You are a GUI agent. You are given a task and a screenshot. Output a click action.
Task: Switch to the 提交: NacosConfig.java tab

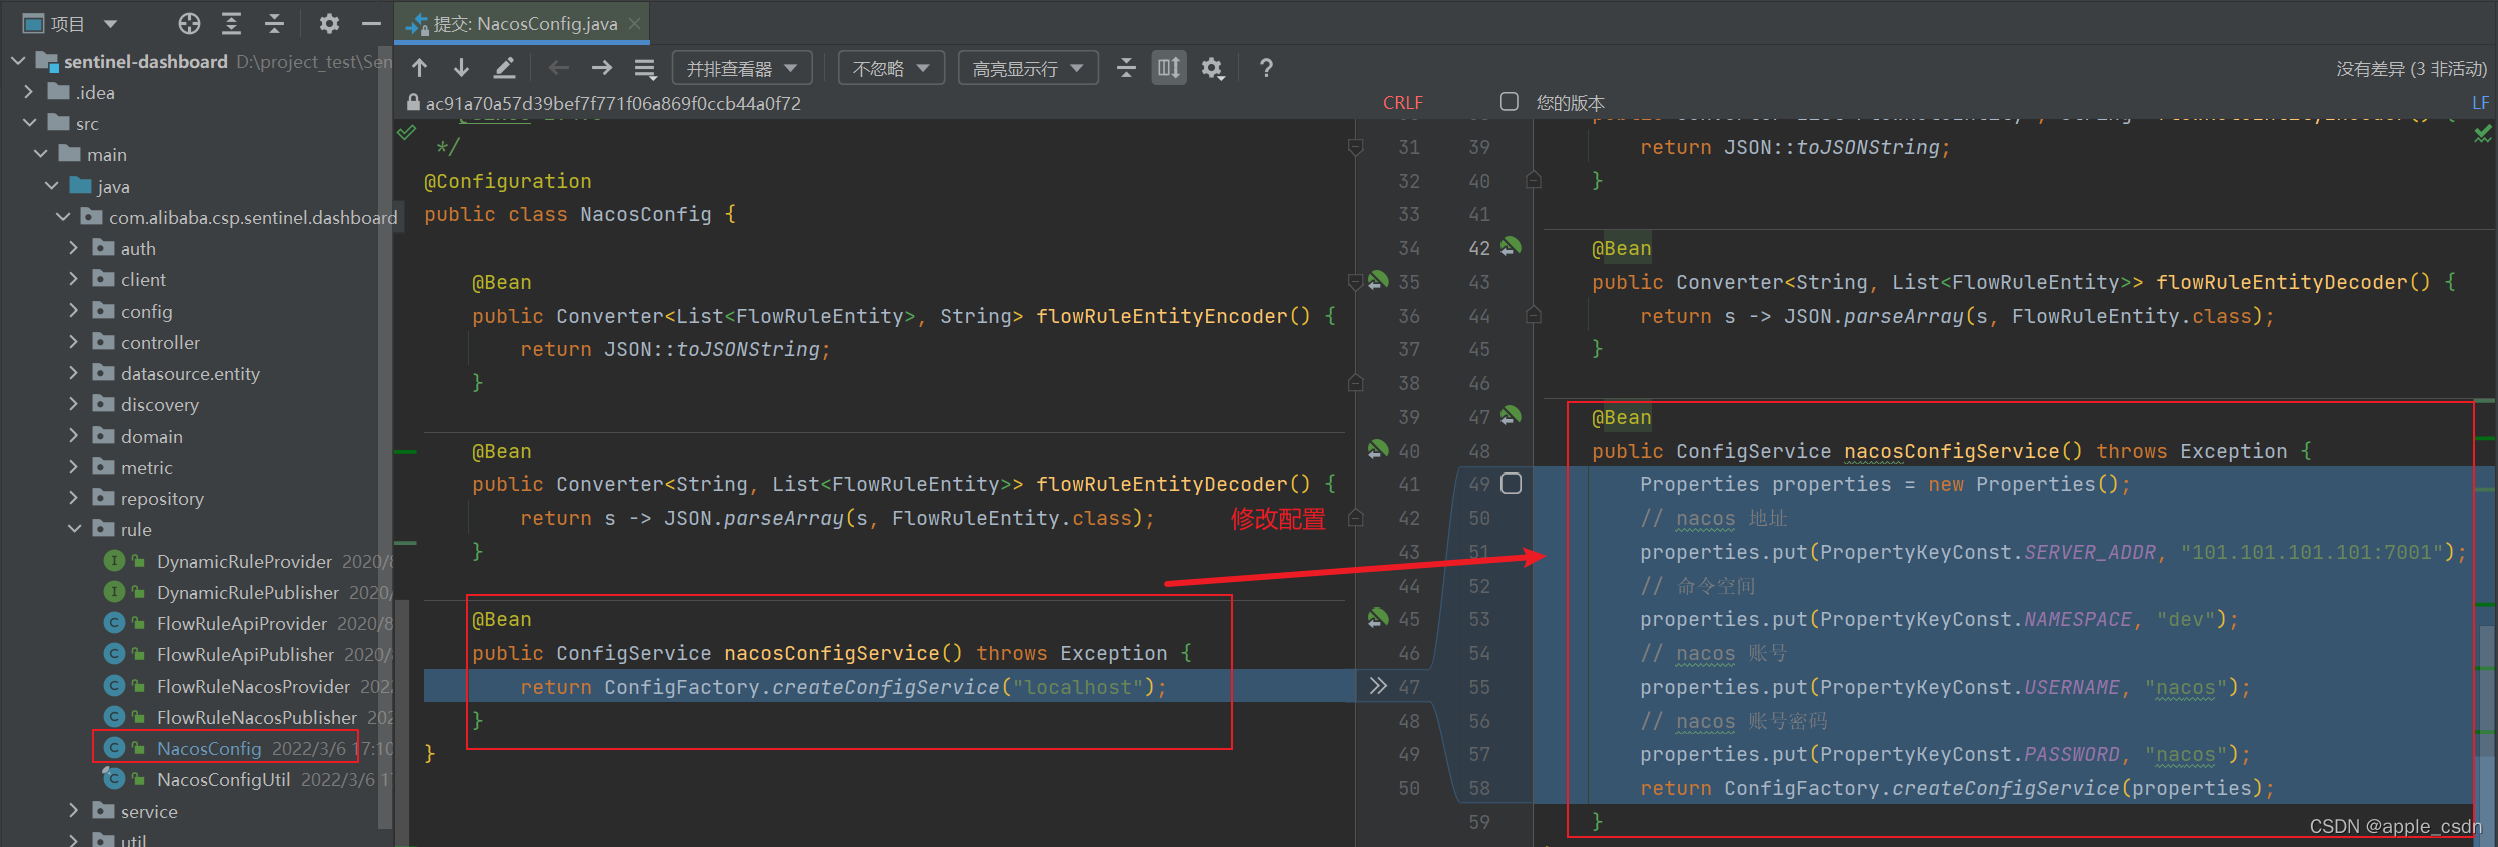click(x=524, y=23)
